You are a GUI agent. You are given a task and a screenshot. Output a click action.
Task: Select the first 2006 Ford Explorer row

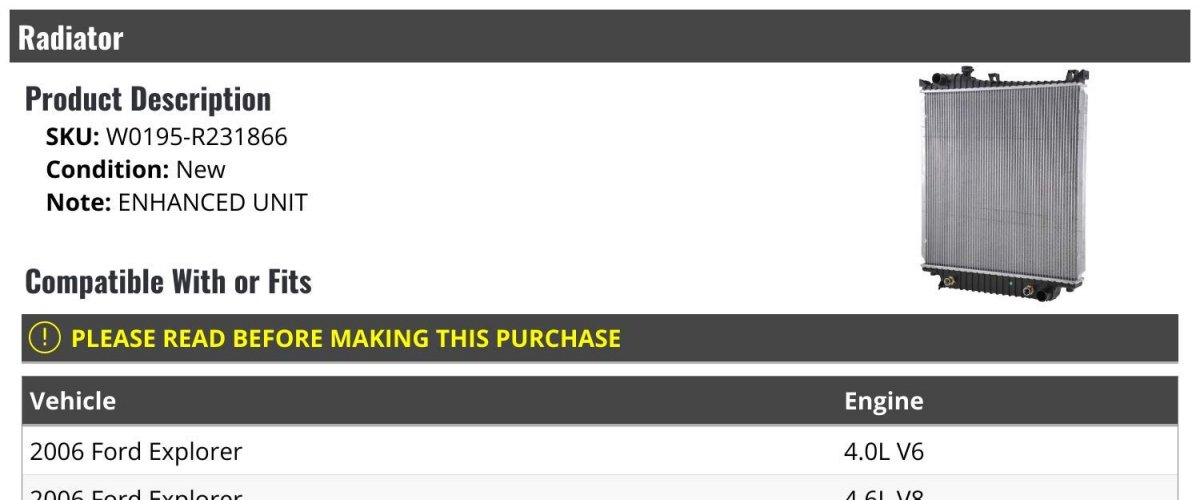(x=600, y=451)
